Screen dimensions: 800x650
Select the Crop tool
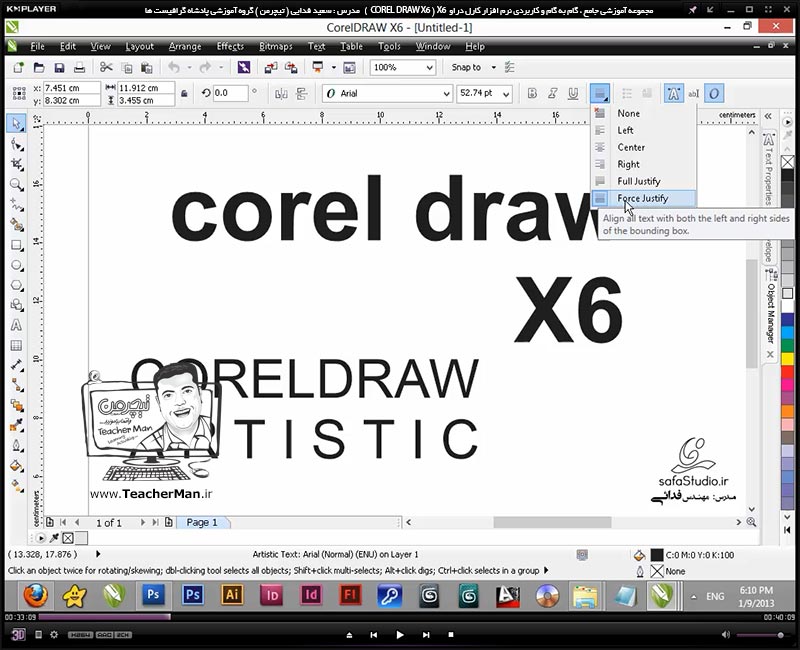tap(16, 164)
